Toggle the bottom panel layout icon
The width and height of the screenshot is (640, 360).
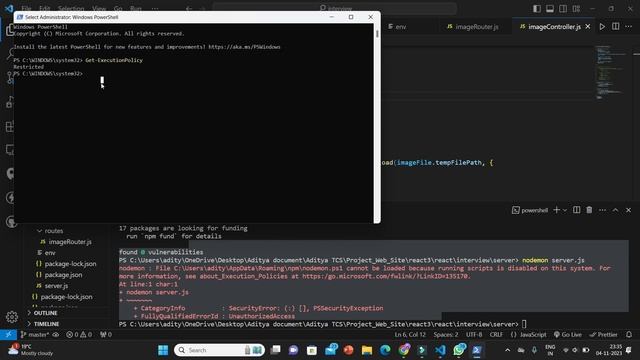[550, 9]
